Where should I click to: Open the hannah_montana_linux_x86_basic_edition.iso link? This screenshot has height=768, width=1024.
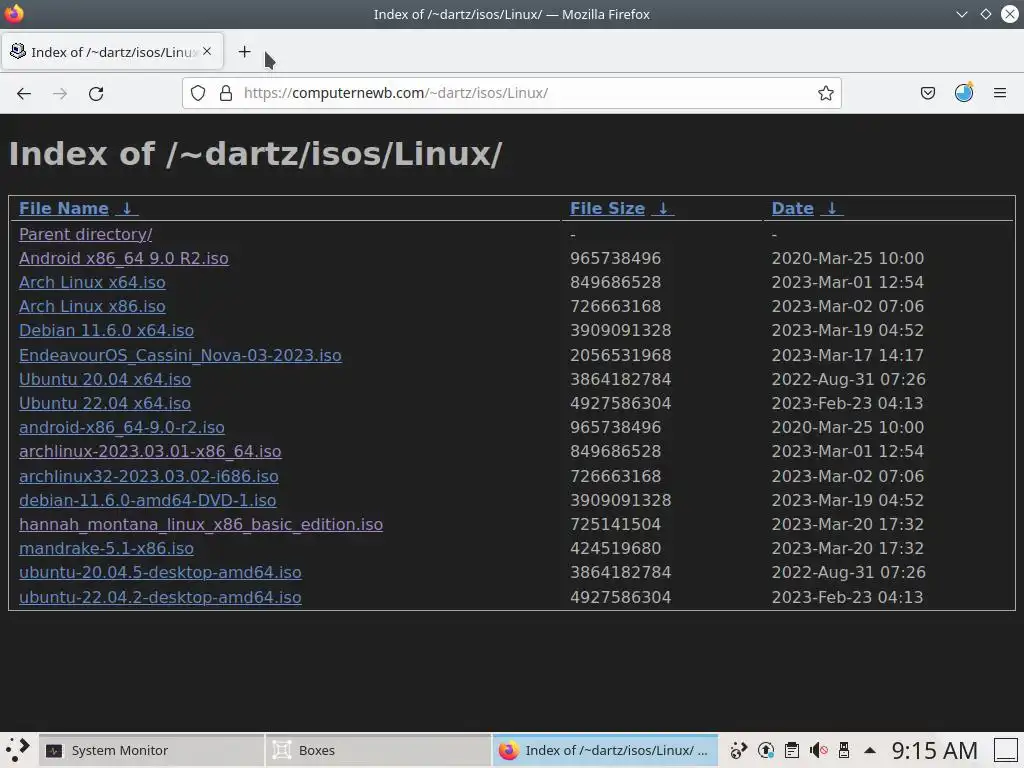(201, 525)
